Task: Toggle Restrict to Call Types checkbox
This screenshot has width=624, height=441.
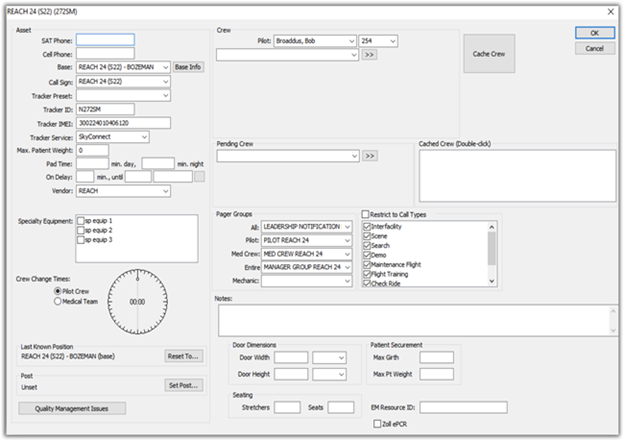Action: 365,214
